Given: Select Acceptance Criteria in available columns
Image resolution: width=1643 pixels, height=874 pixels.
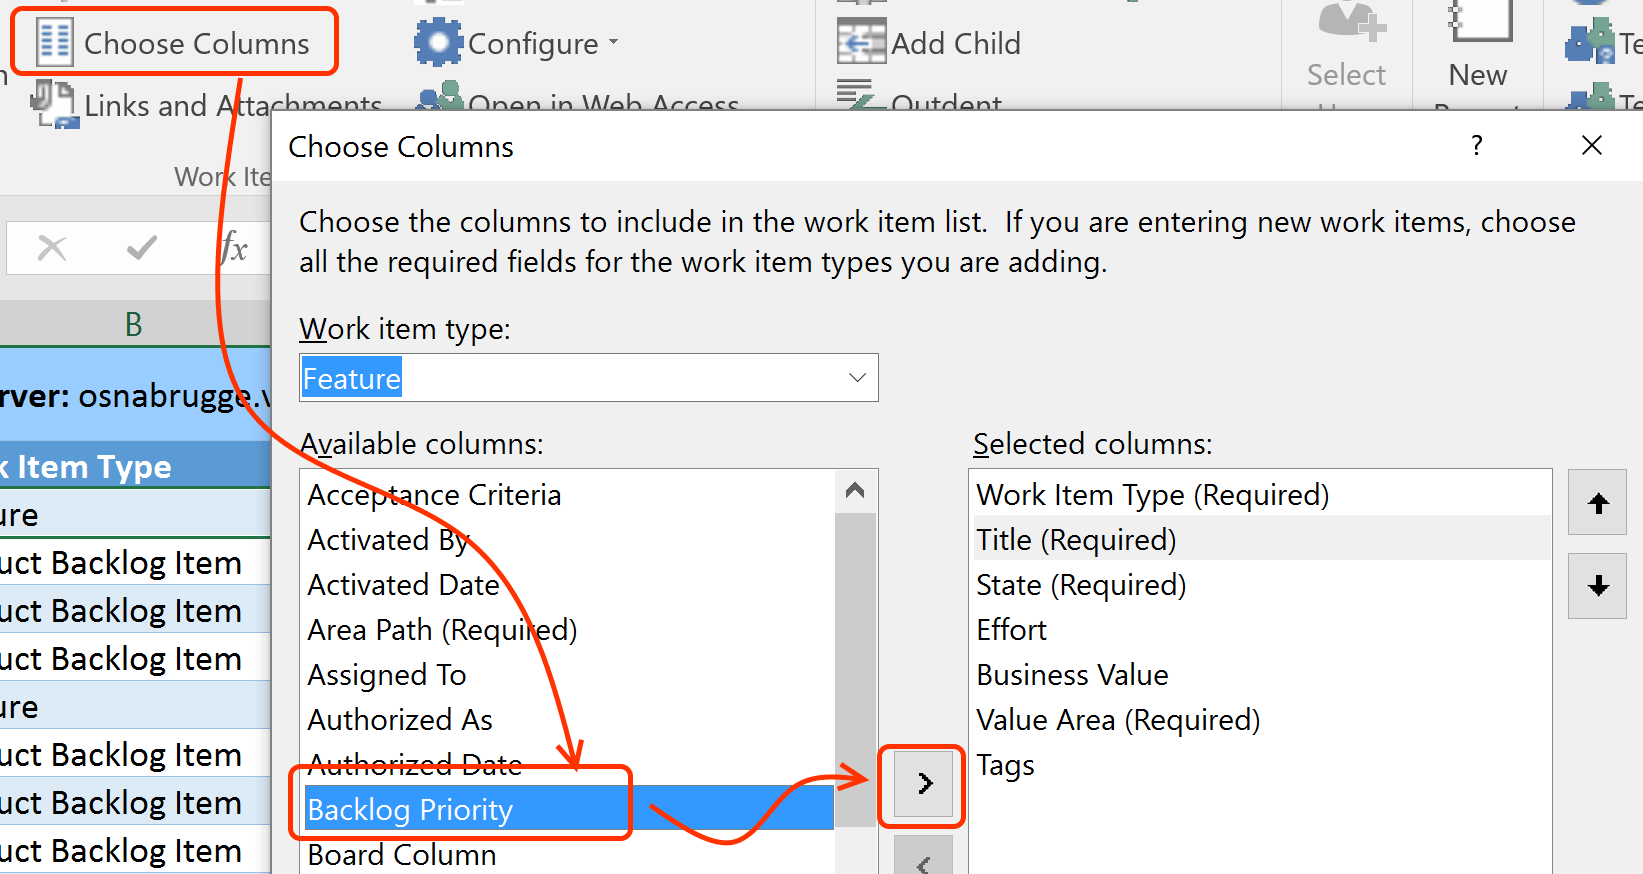Looking at the screenshot, I should pos(434,495).
